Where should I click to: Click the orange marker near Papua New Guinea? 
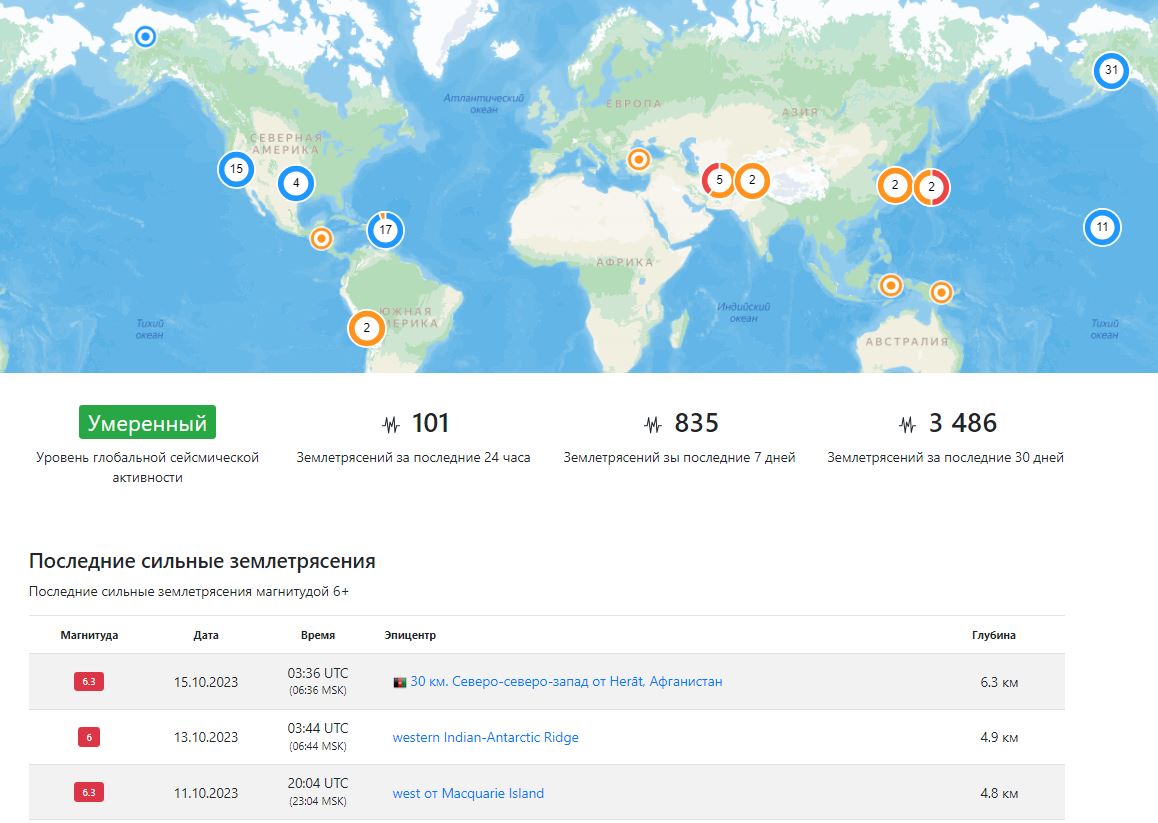(x=941, y=293)
